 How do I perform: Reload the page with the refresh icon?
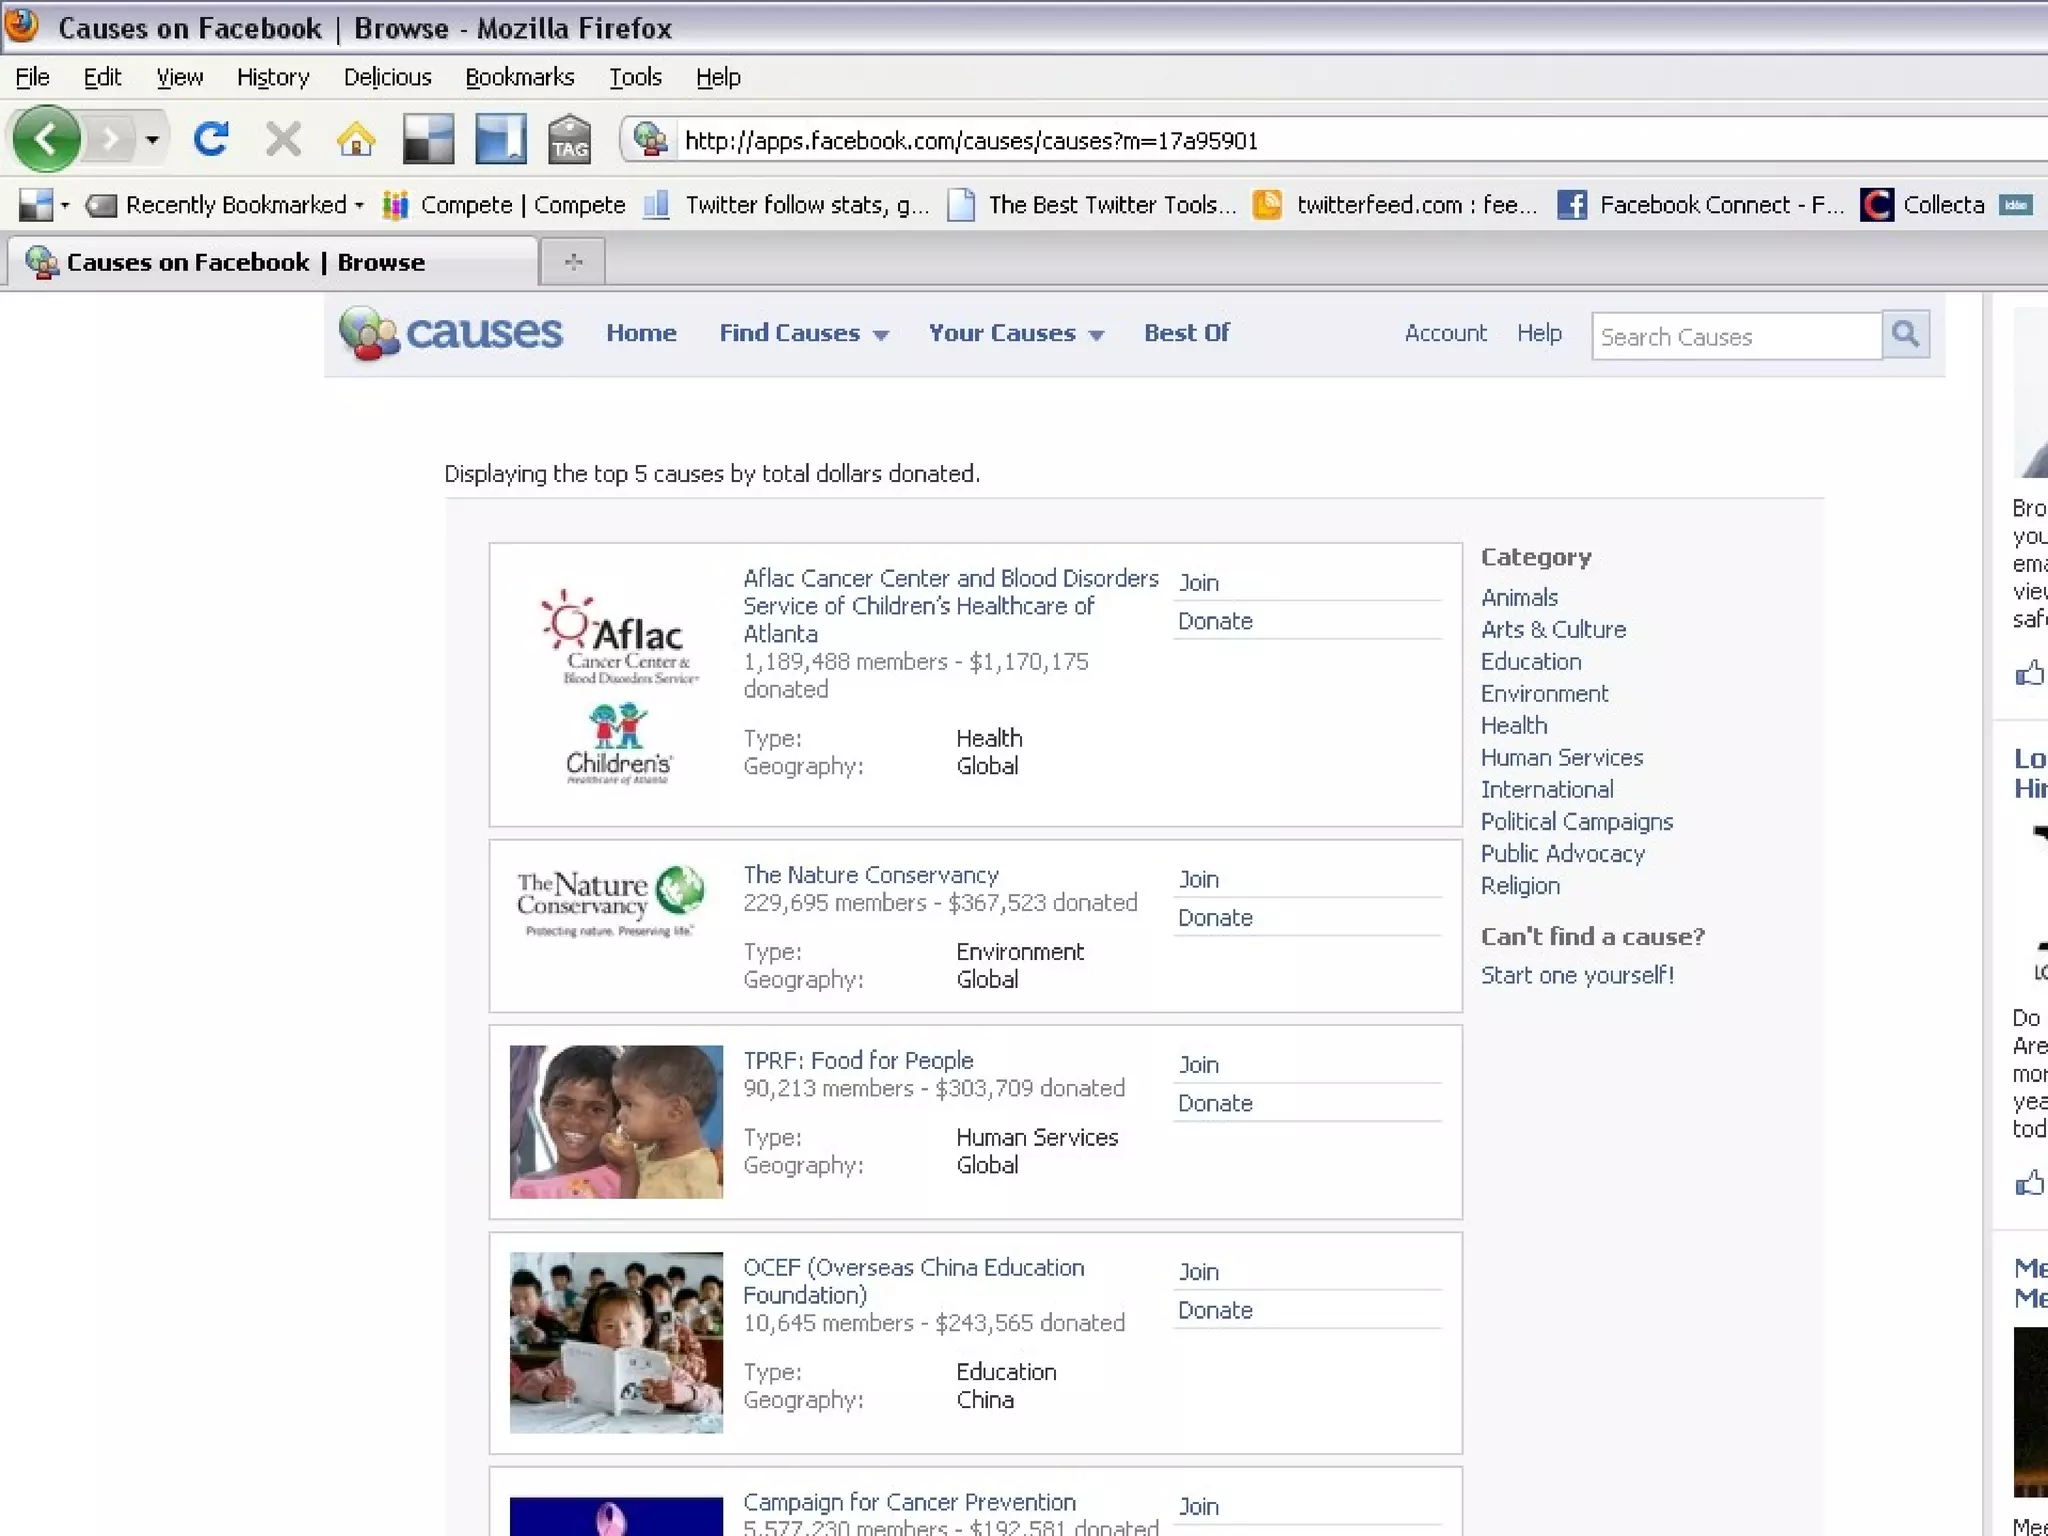click(211, 139)
